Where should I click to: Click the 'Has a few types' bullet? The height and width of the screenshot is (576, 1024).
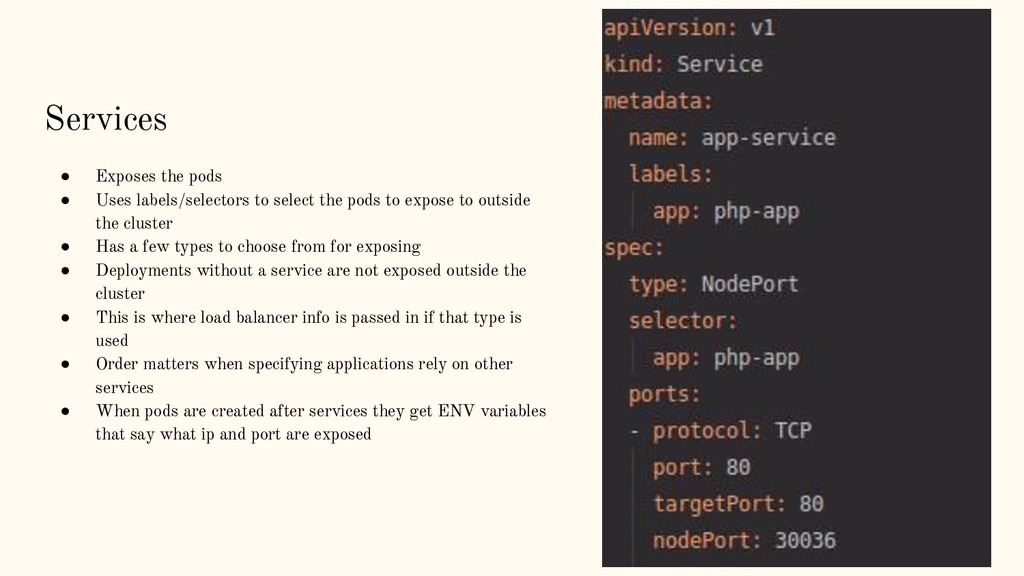[x=257, y=246]
